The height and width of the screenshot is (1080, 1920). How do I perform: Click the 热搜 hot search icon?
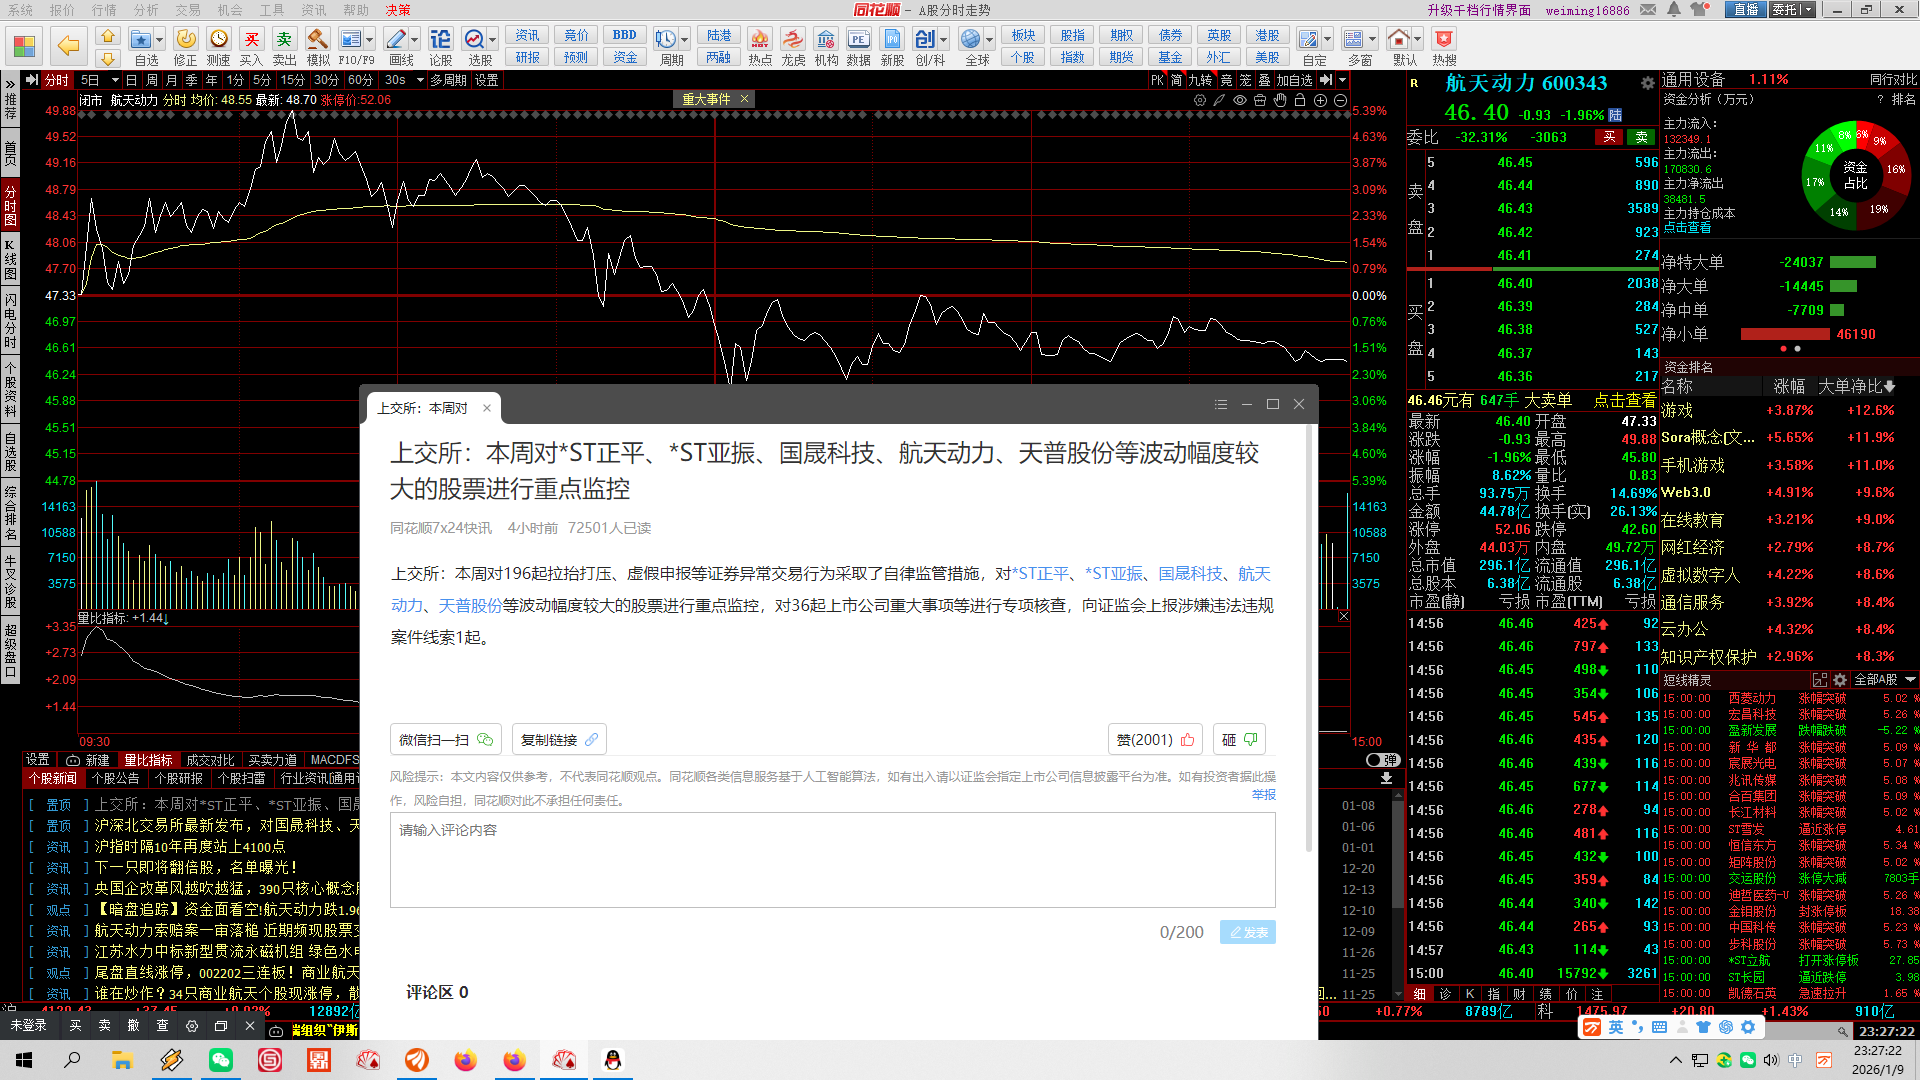point(1443,40)
